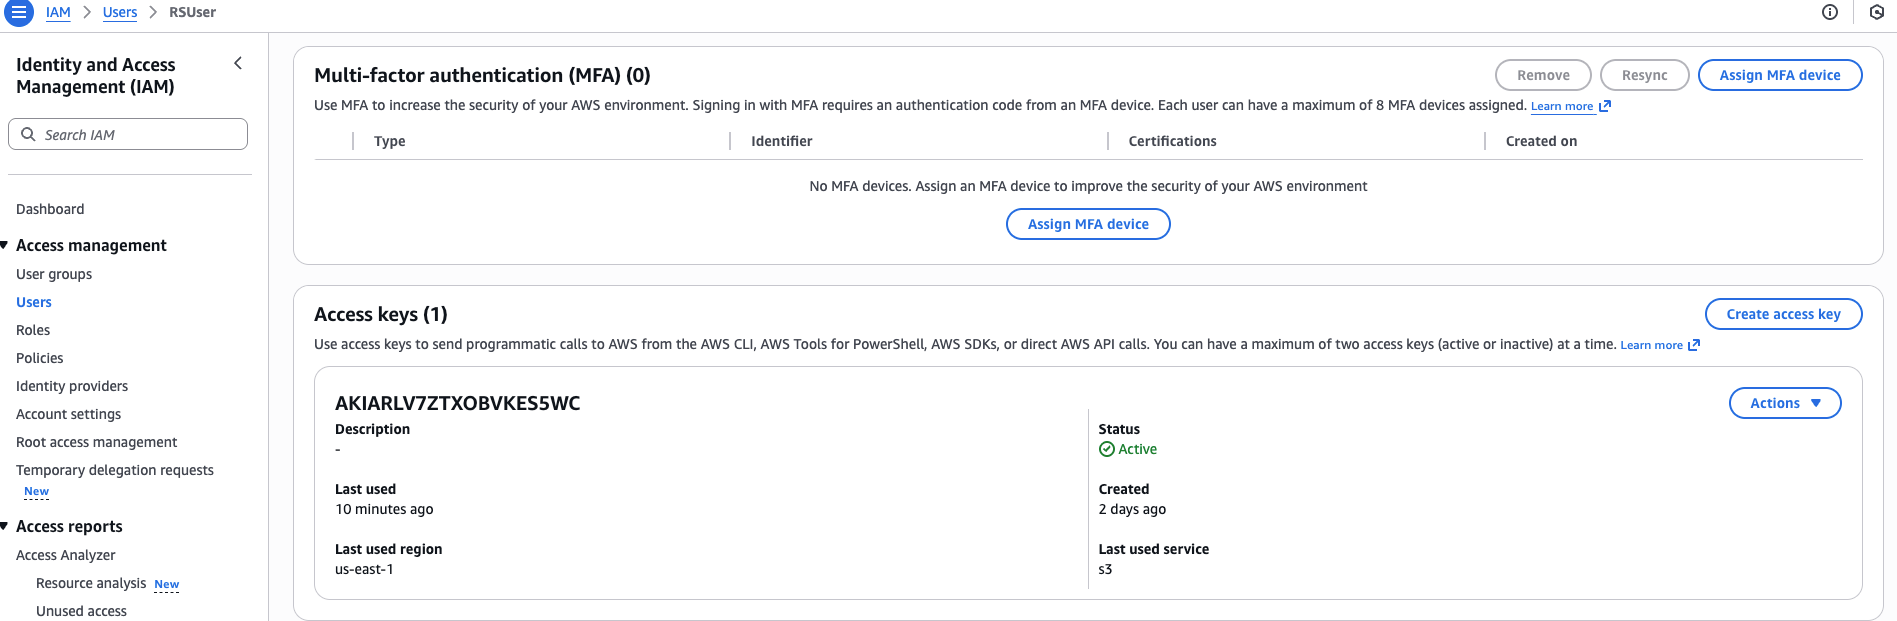Open Roles in the sidebar
Screen dimensions: 1897x621
pos(33,330)
